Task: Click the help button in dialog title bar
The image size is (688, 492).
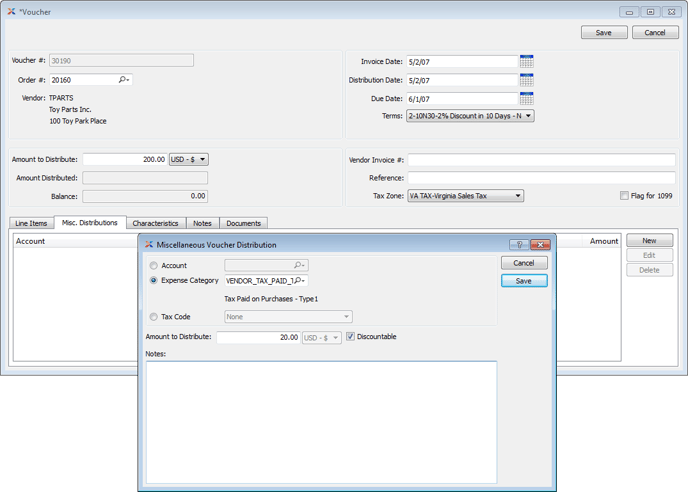Action: tap(519, 244)
